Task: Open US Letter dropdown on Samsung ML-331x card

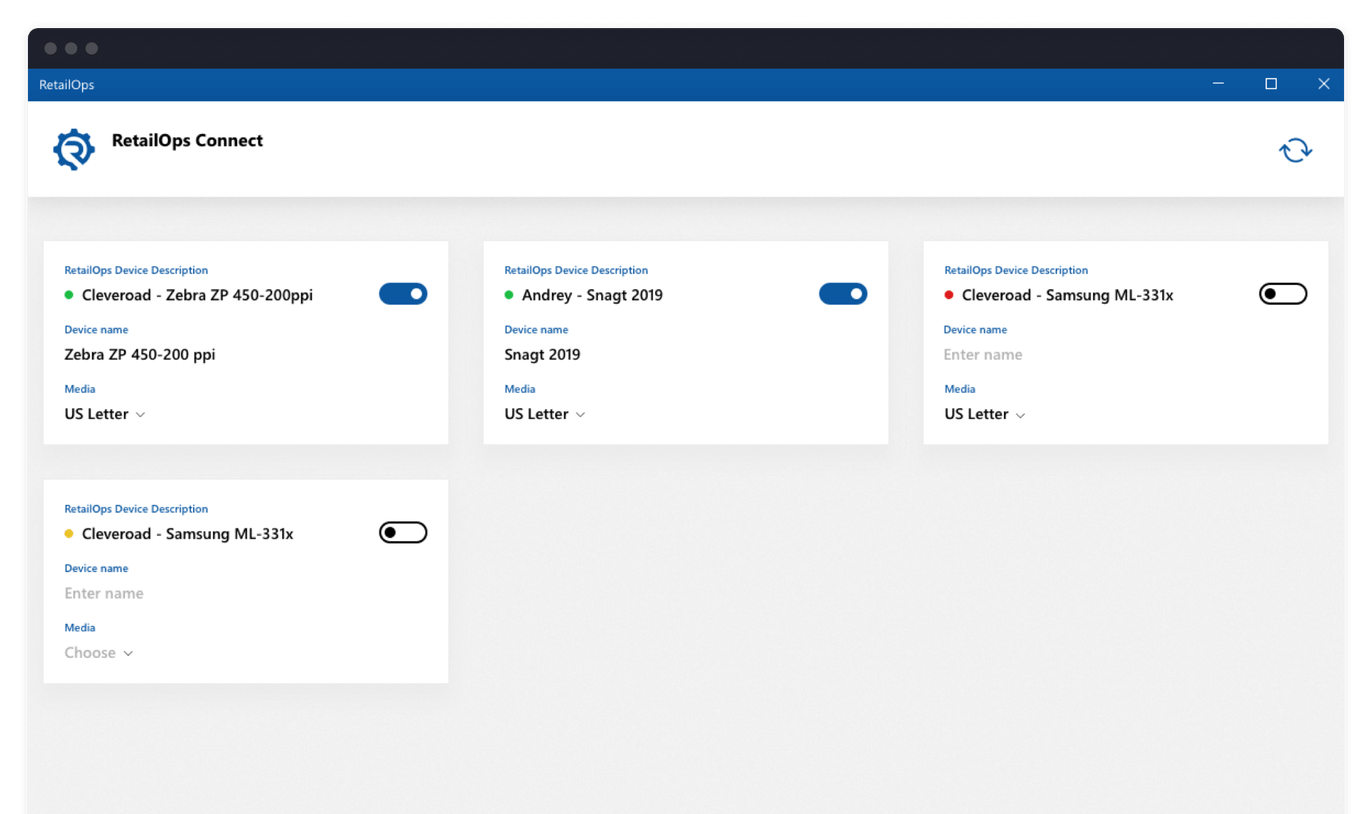Action: click(984, 413)
